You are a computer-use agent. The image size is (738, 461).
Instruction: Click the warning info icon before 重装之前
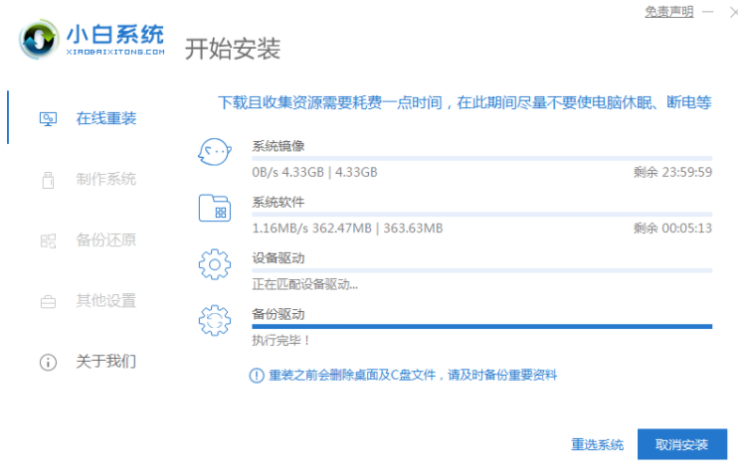[257, 375]
